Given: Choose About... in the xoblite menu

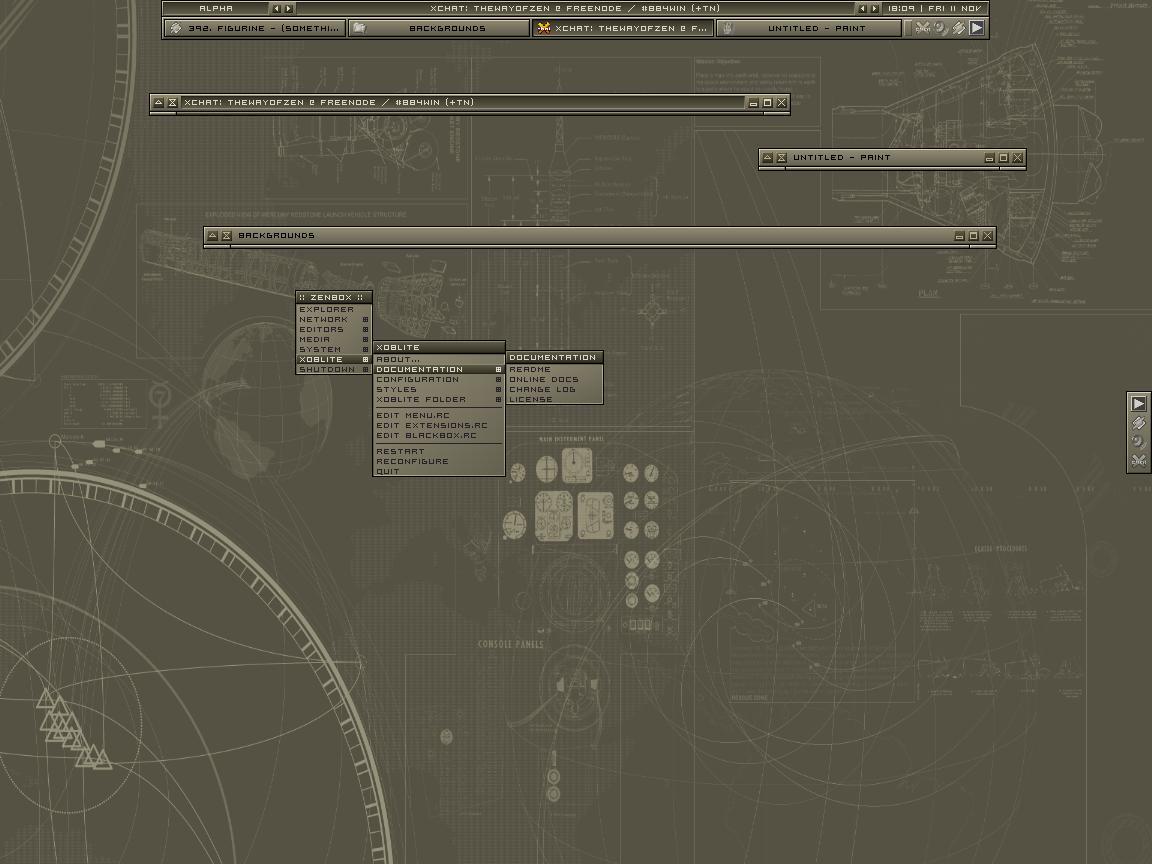Looking at the screenshot, I should pos(439,359).
